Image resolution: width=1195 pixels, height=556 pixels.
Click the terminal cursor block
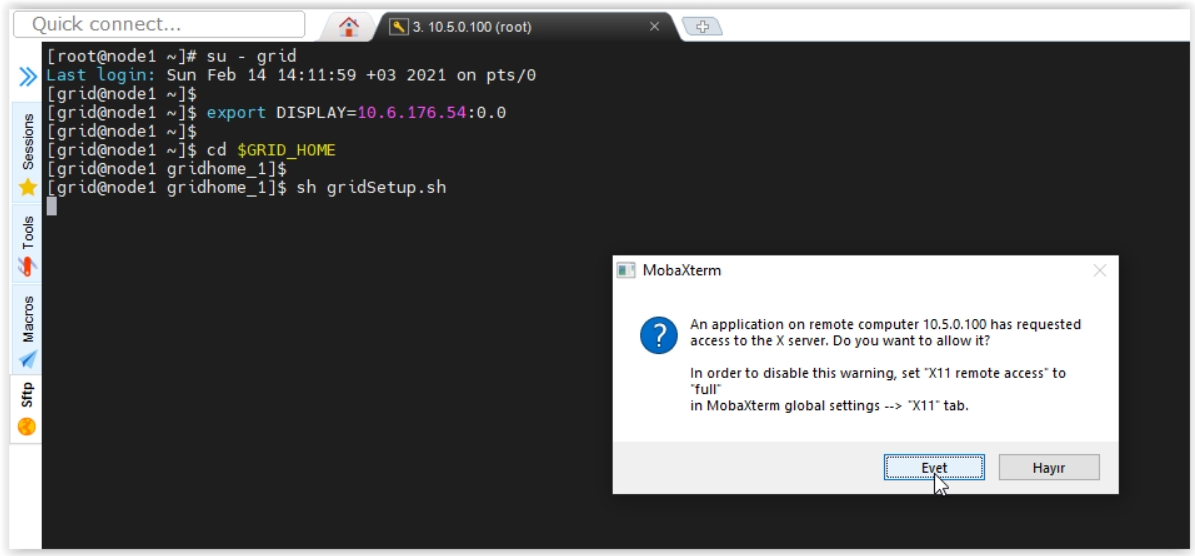click(51, 206)
